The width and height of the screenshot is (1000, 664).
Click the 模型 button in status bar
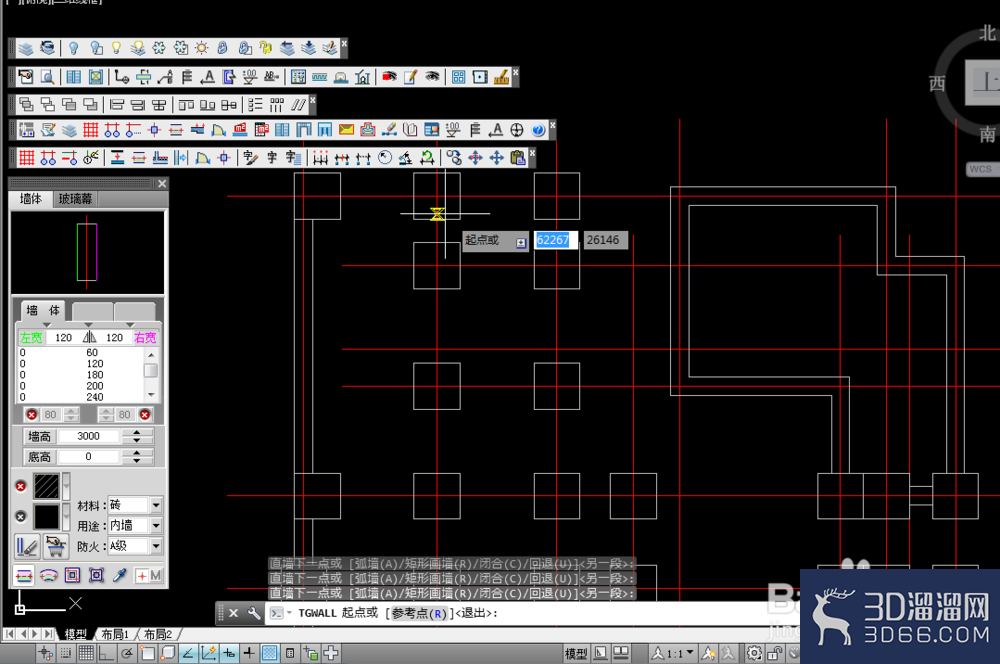577,653
